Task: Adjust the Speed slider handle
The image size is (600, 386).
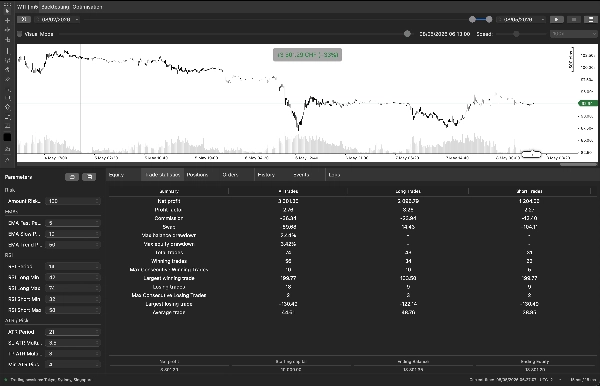Action: click(x=516, y=34)
